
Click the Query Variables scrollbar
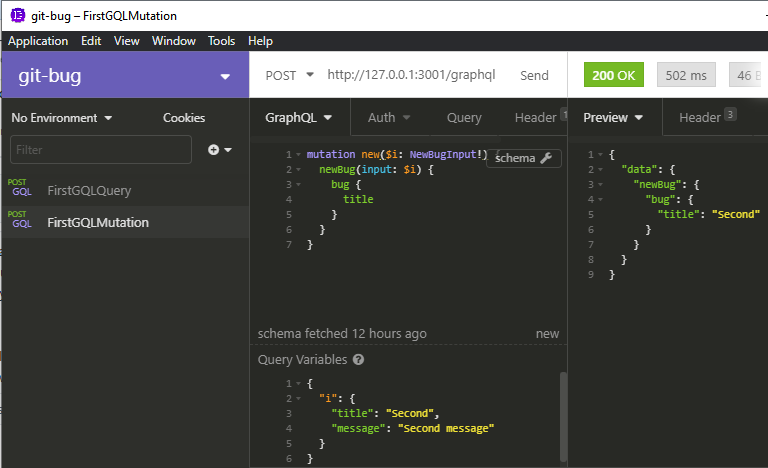pos(563,417)
